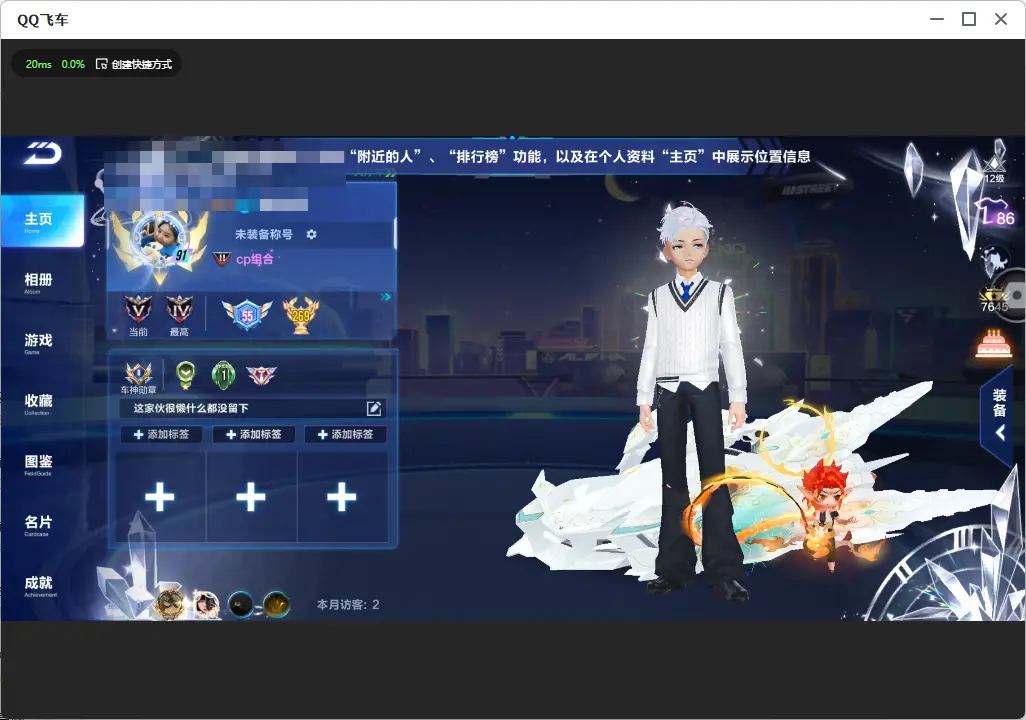Click the 车神勋章 medal icon

coord(139,374)
